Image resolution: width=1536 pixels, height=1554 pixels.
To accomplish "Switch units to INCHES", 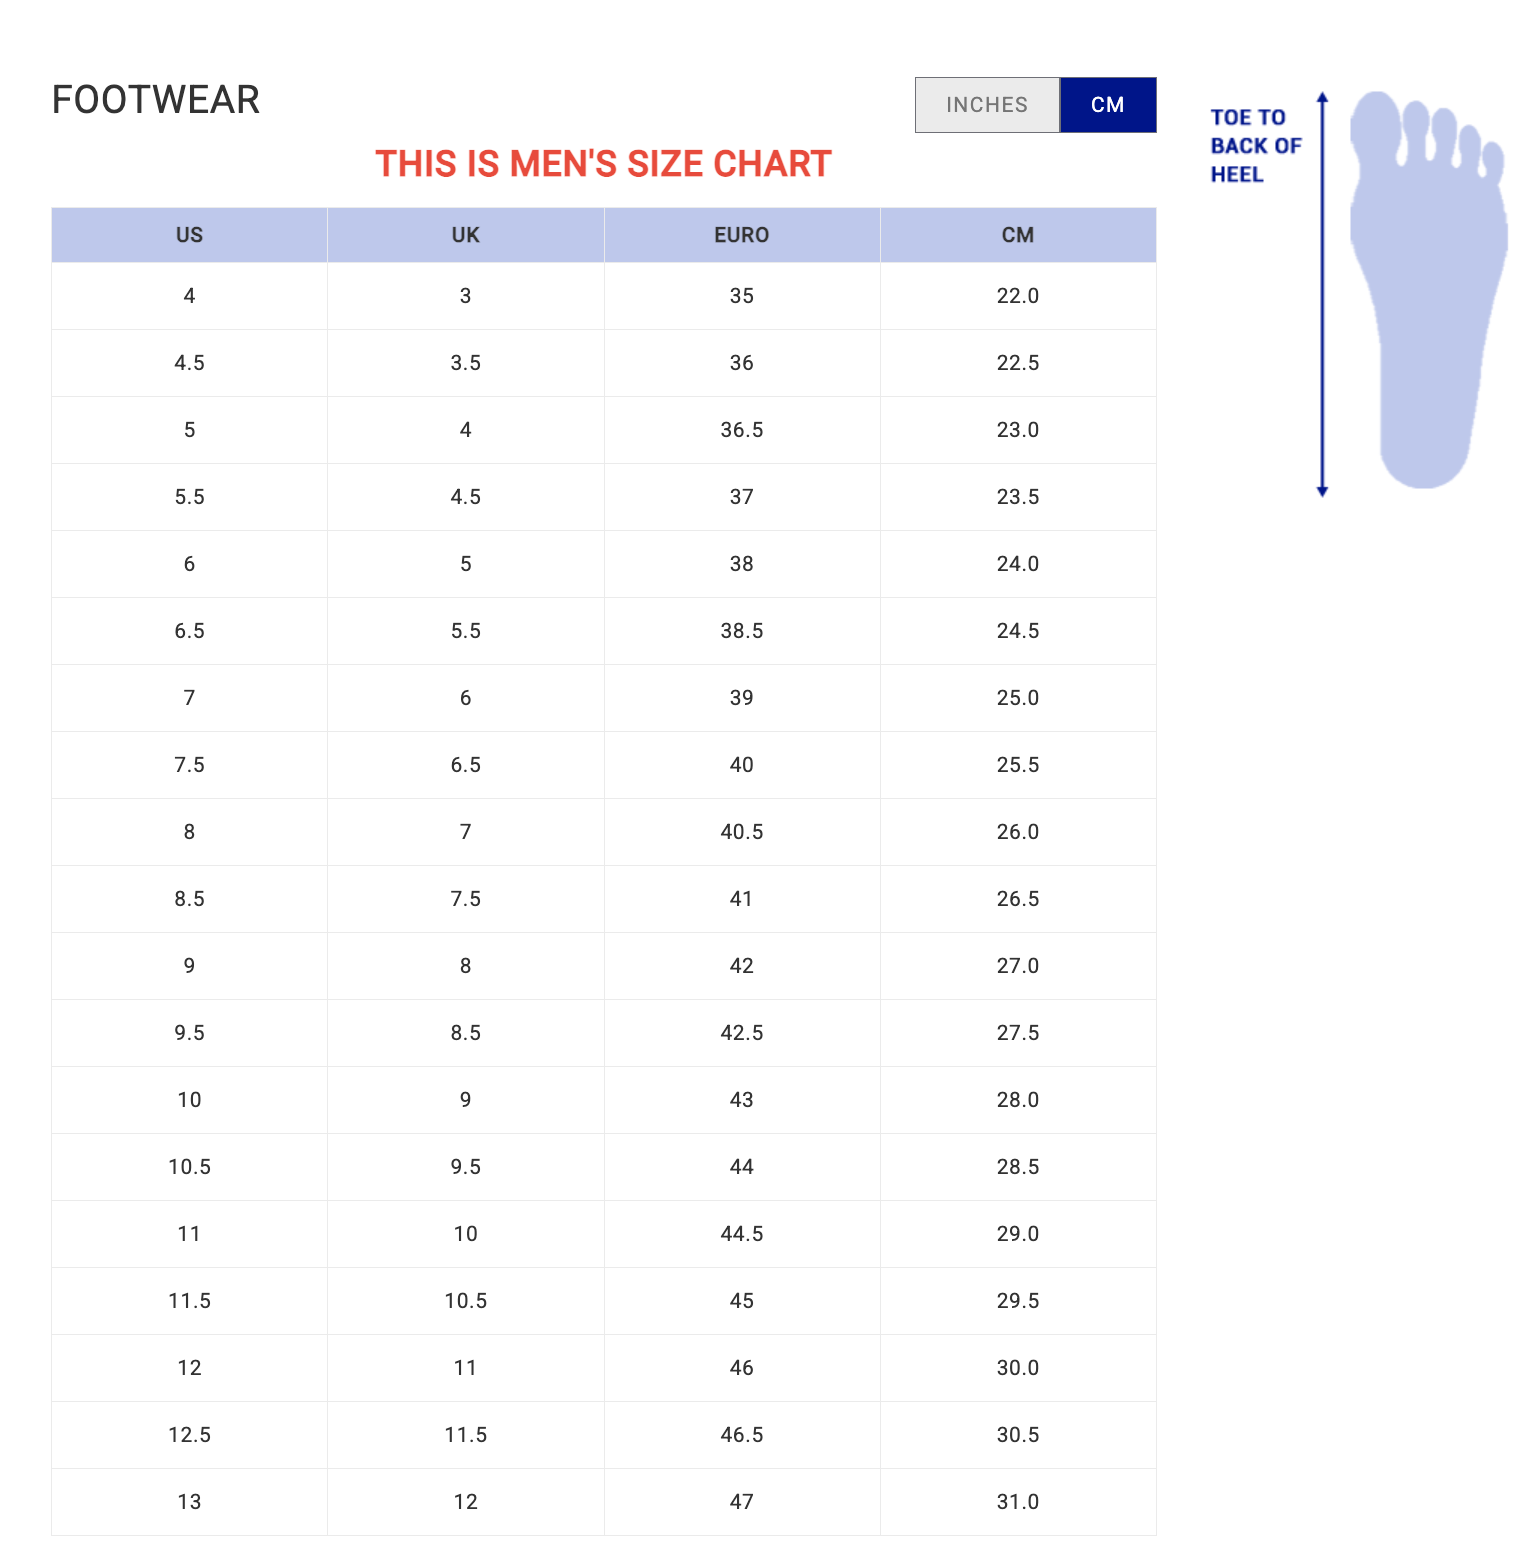I will click(987, 105).
